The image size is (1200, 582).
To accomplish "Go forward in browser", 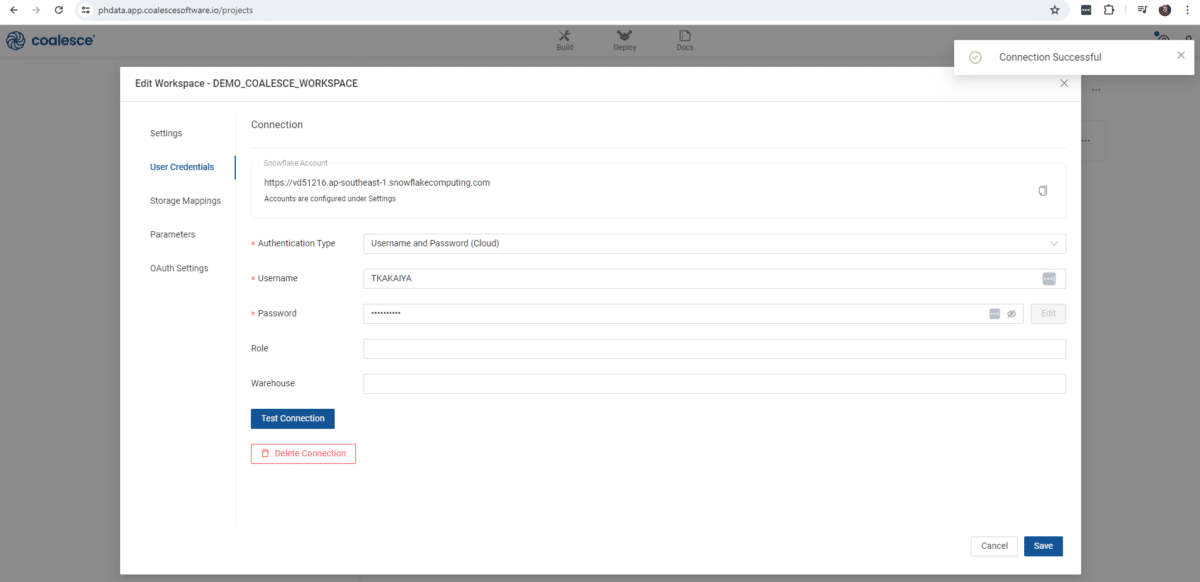I will coord(37,10).
